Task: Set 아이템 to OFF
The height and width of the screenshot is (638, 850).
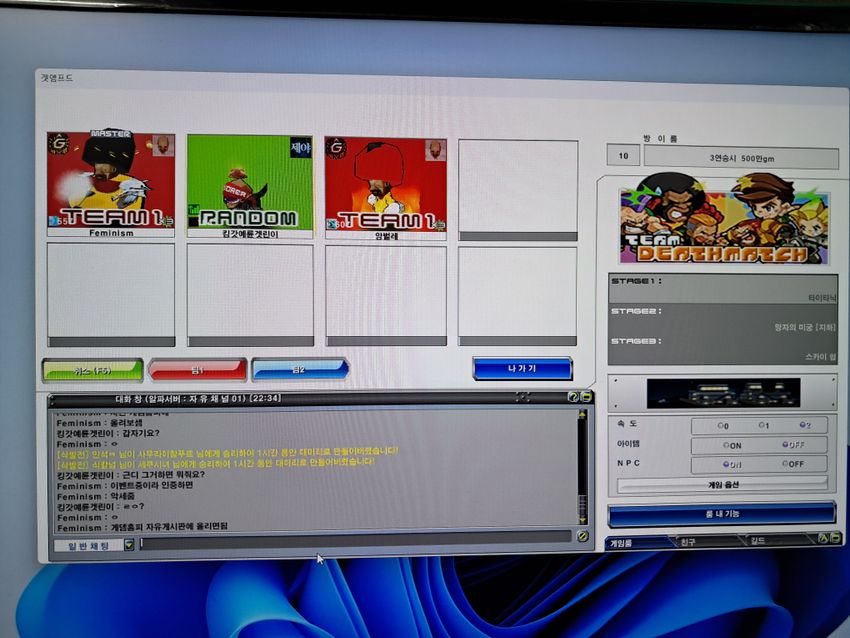Action: pos(793,445)
